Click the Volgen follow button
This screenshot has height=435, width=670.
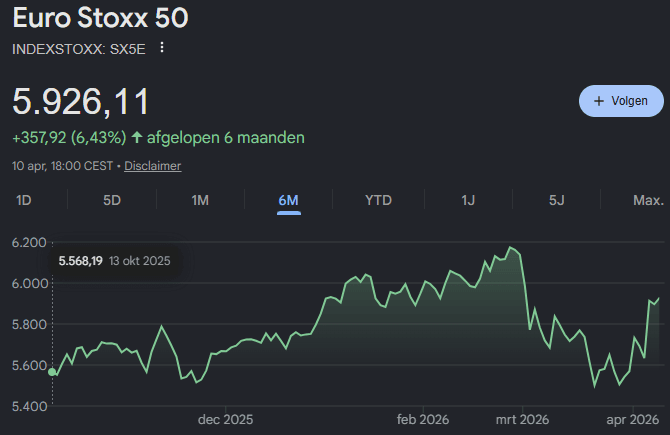pos(620,101)
